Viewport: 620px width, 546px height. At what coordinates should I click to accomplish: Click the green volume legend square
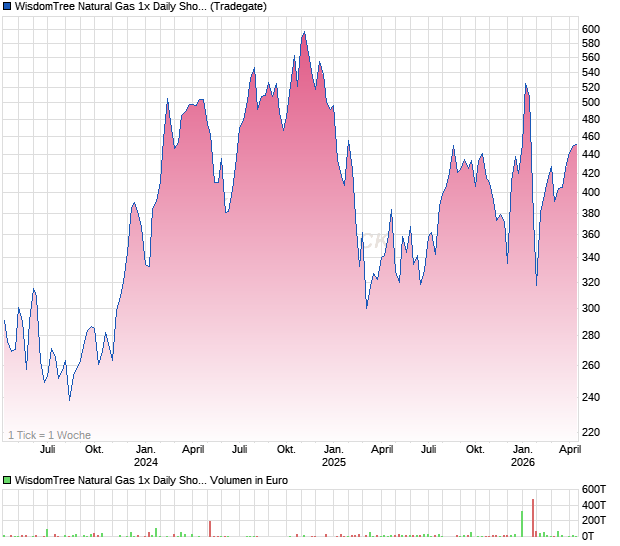7,480
